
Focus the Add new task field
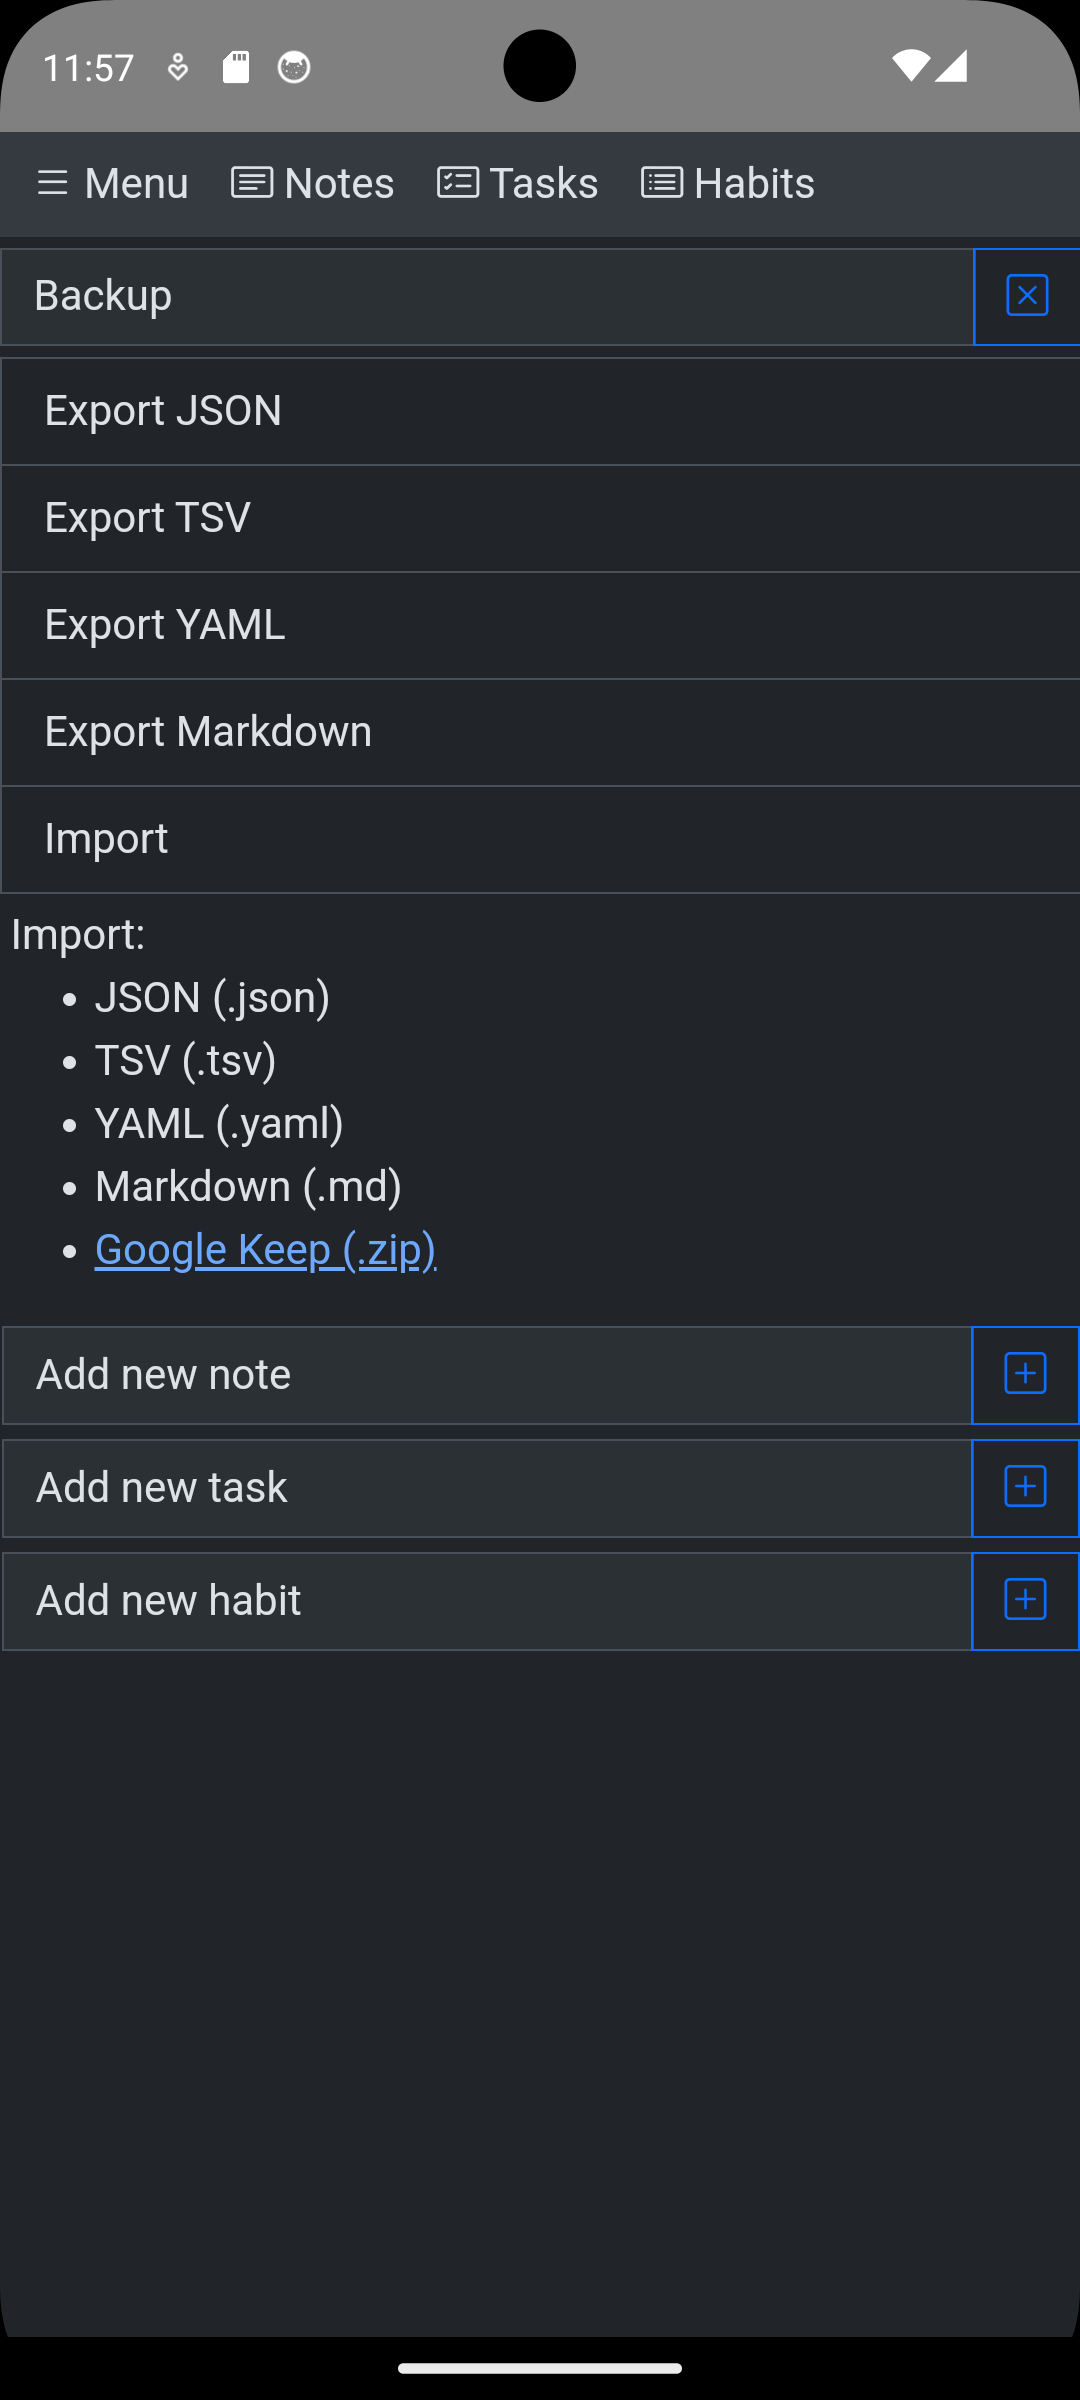(487, 1488)
